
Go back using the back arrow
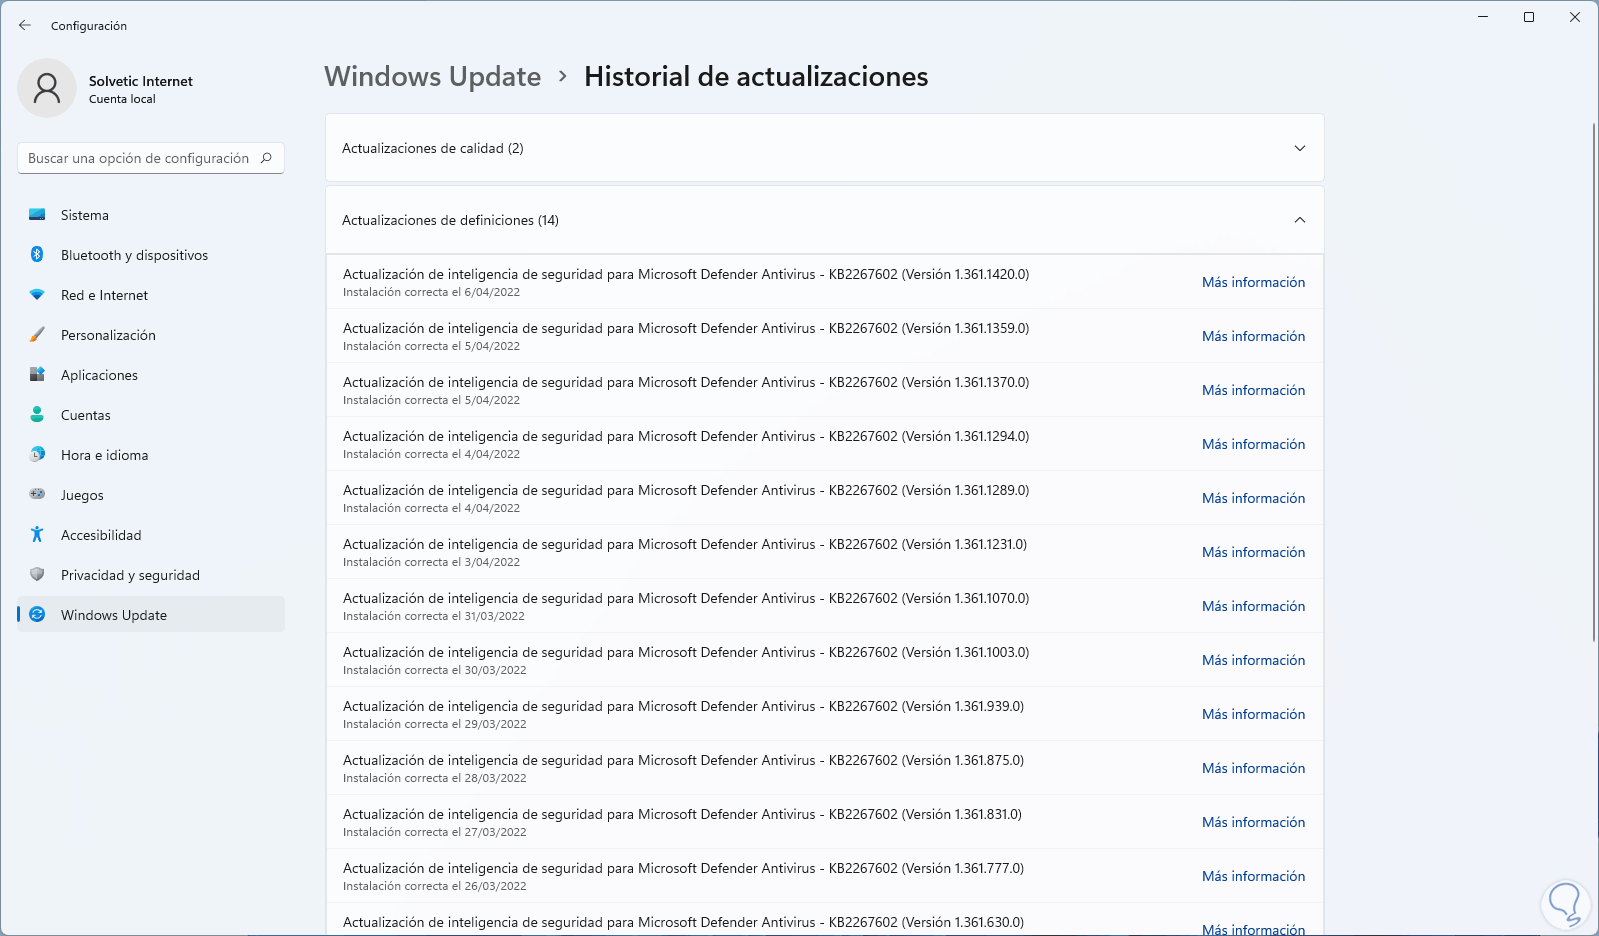click(25, 26)
